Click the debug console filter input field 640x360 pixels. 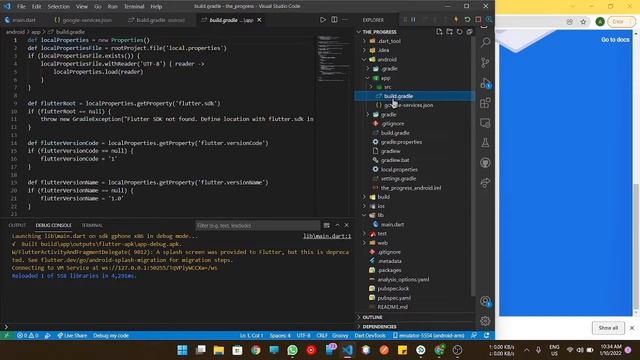(x=257, y=225)
